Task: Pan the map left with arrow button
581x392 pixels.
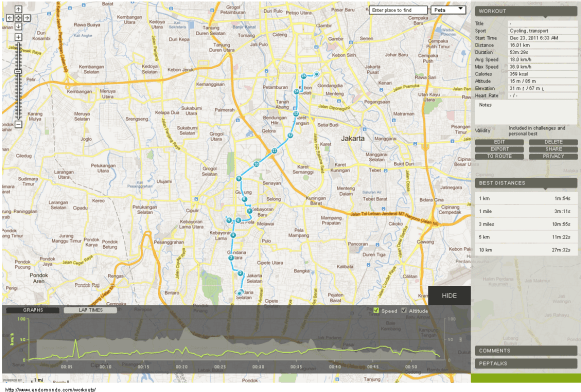Action: coord(10,18)
